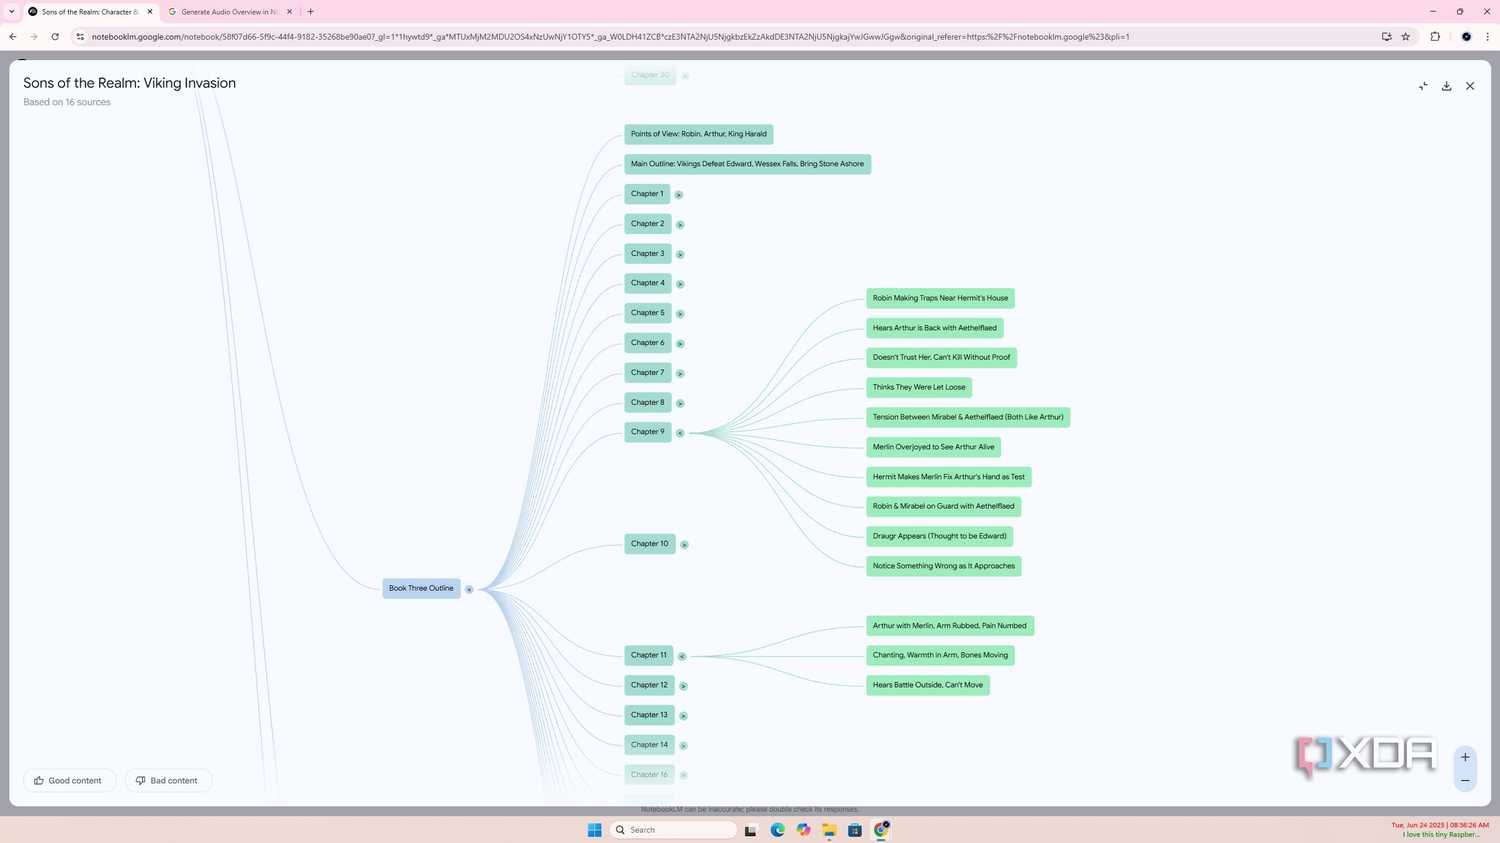
Task: Select the Chapter 4 node
Action: (647, 283)
